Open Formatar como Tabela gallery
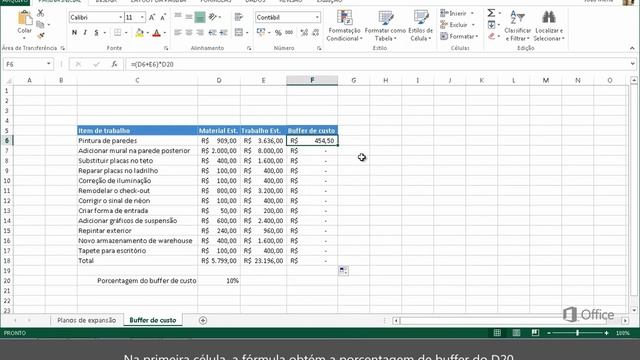 click(x=385, y=26)
